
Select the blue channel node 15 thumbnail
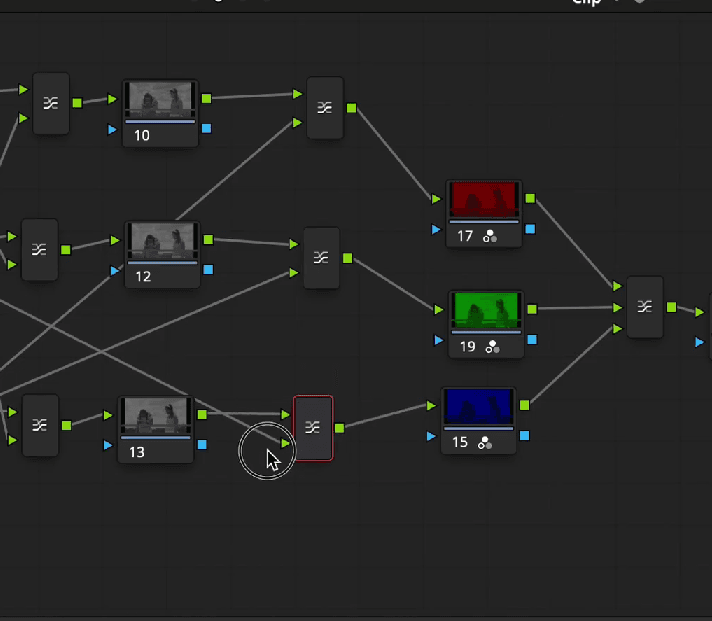click(479, 406)
